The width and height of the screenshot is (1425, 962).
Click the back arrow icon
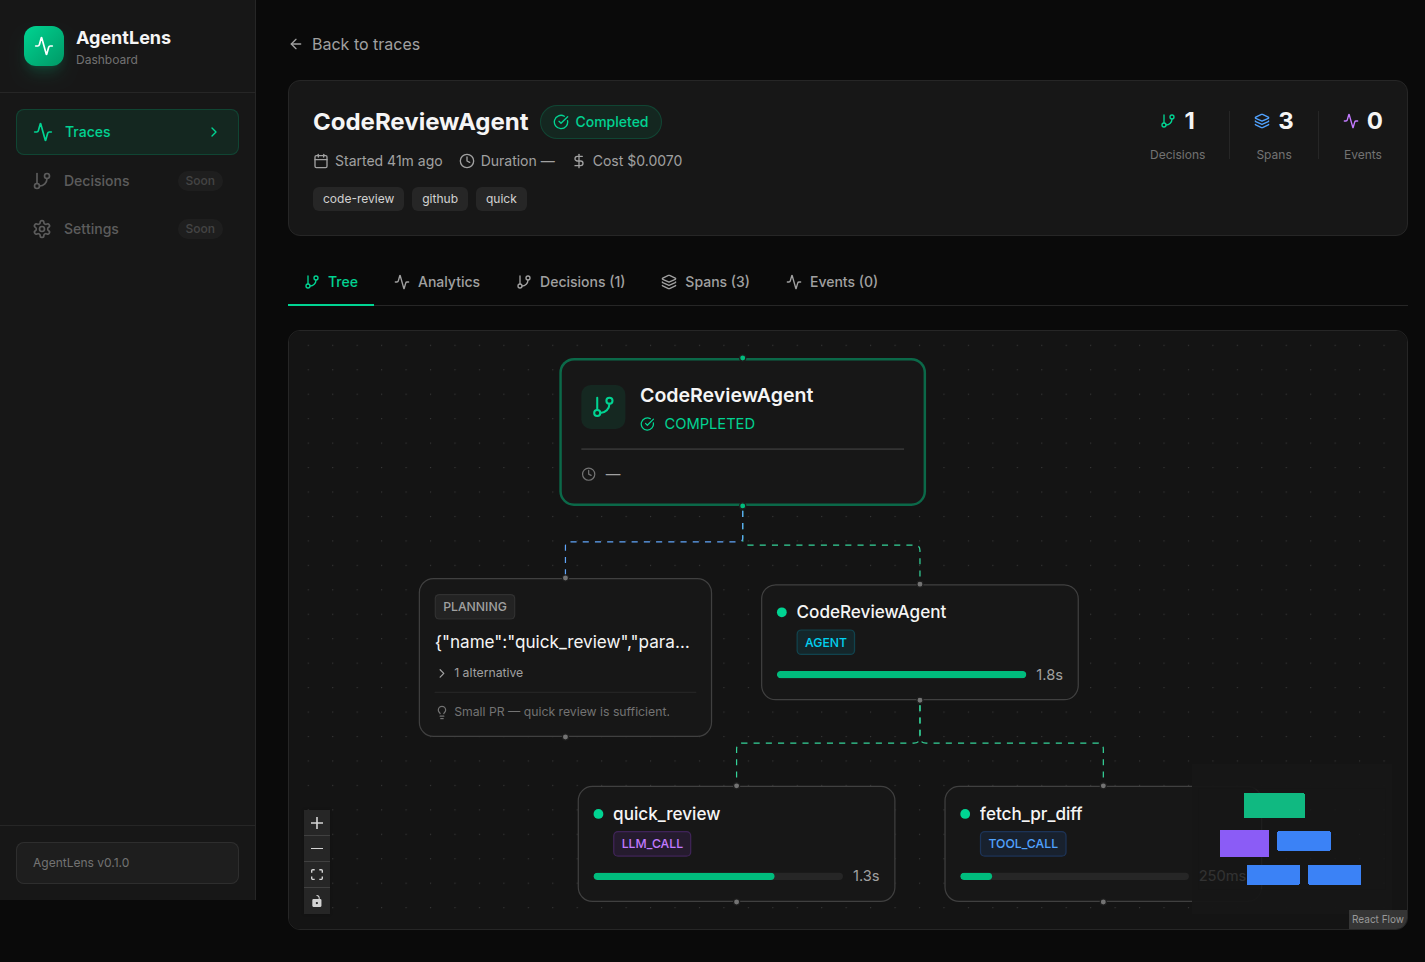tap(296, 44)
